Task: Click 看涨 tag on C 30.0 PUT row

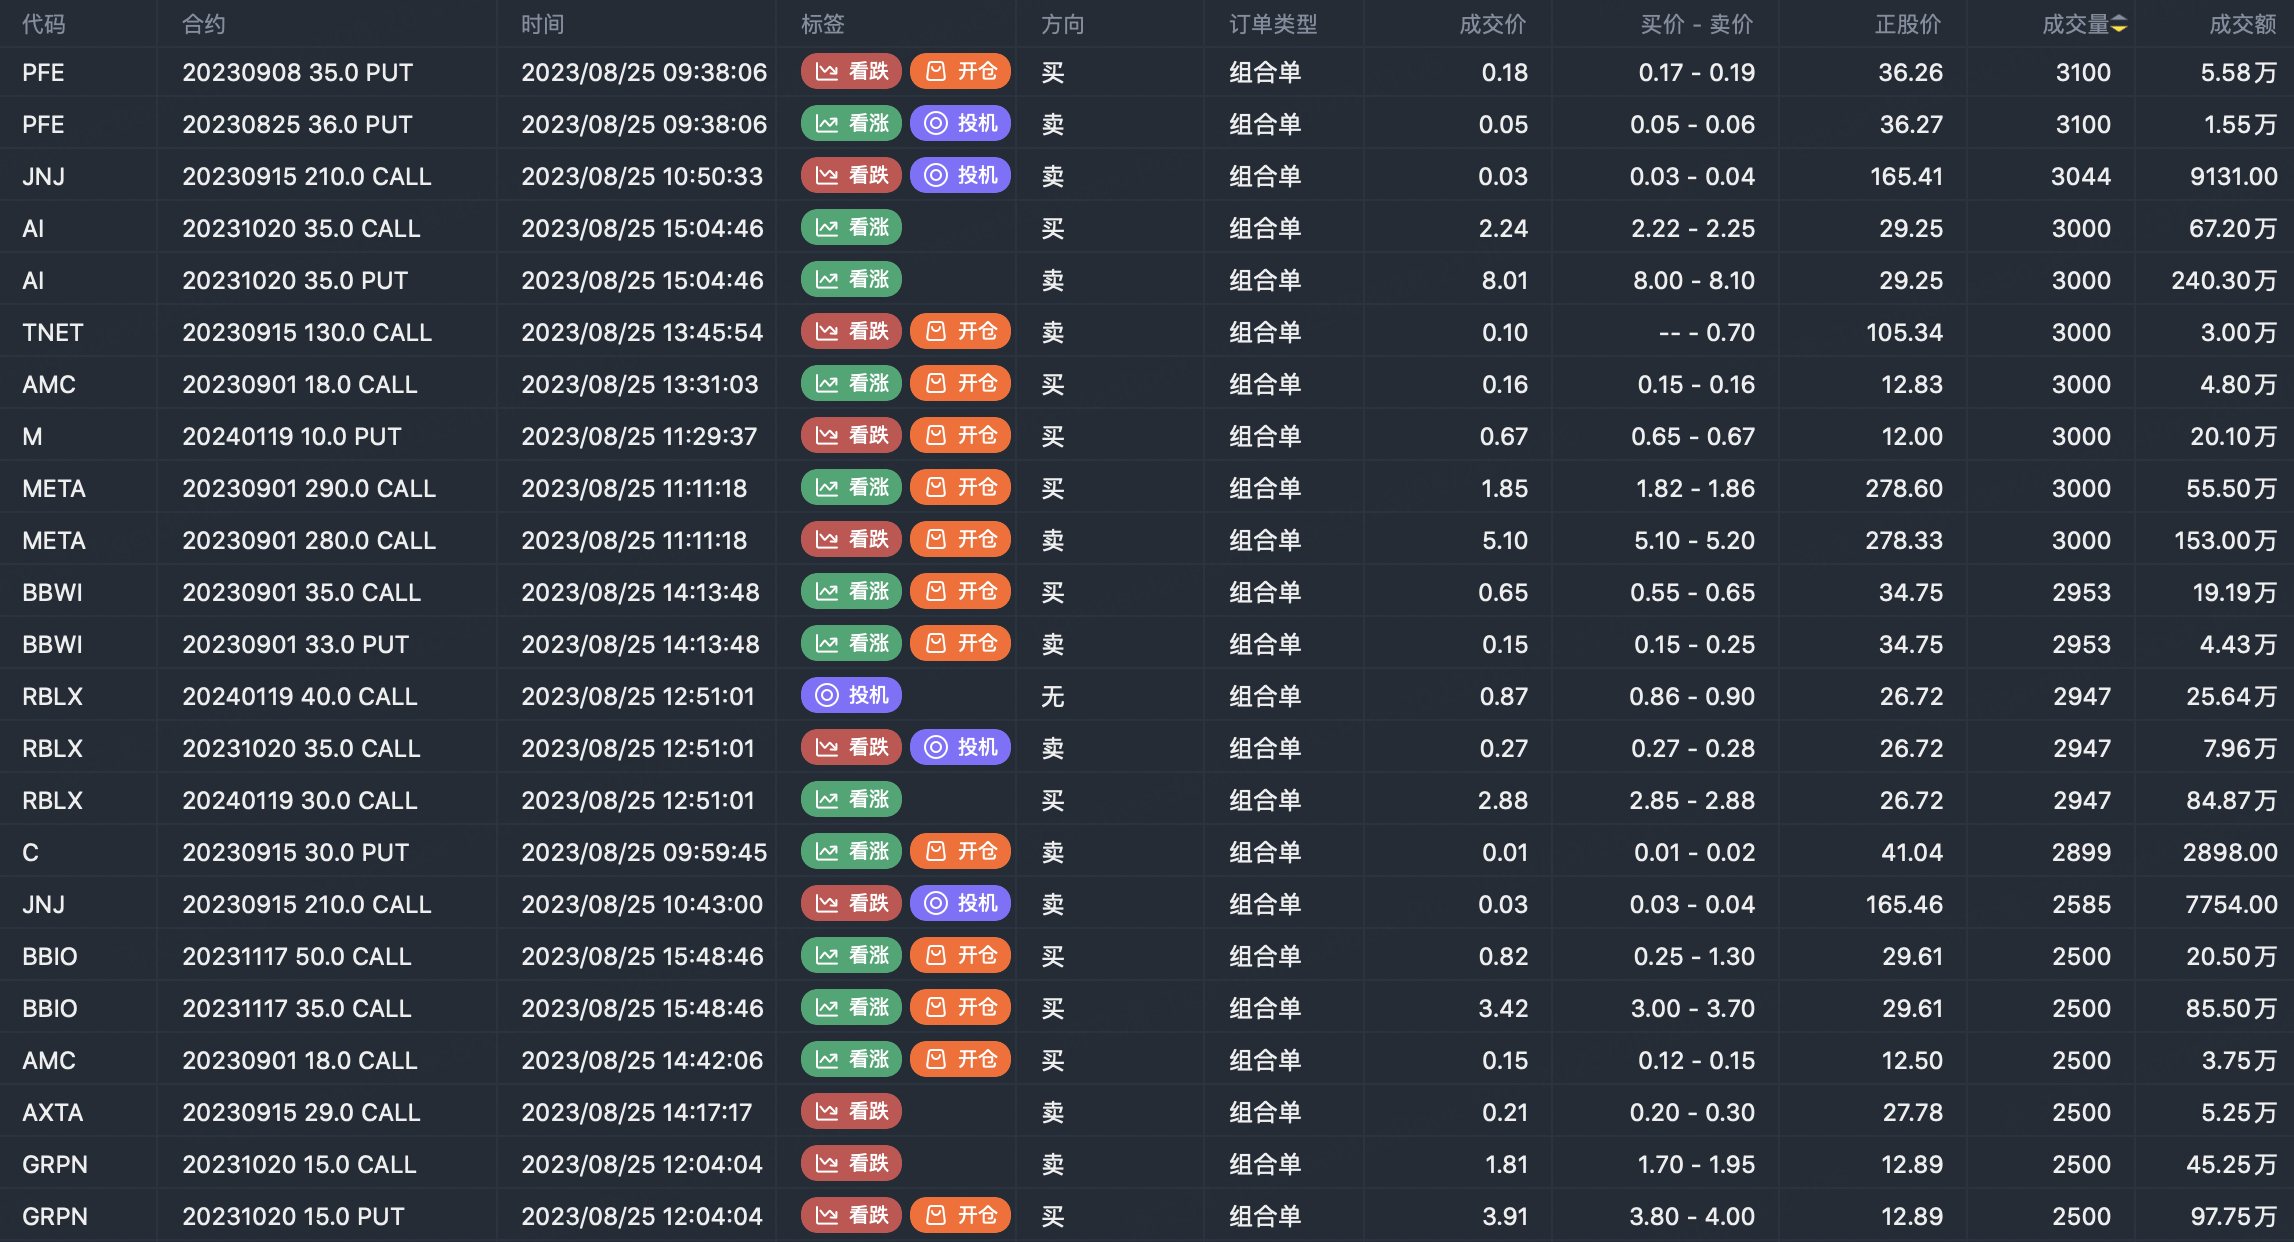Action: click(x=851, y=852)
